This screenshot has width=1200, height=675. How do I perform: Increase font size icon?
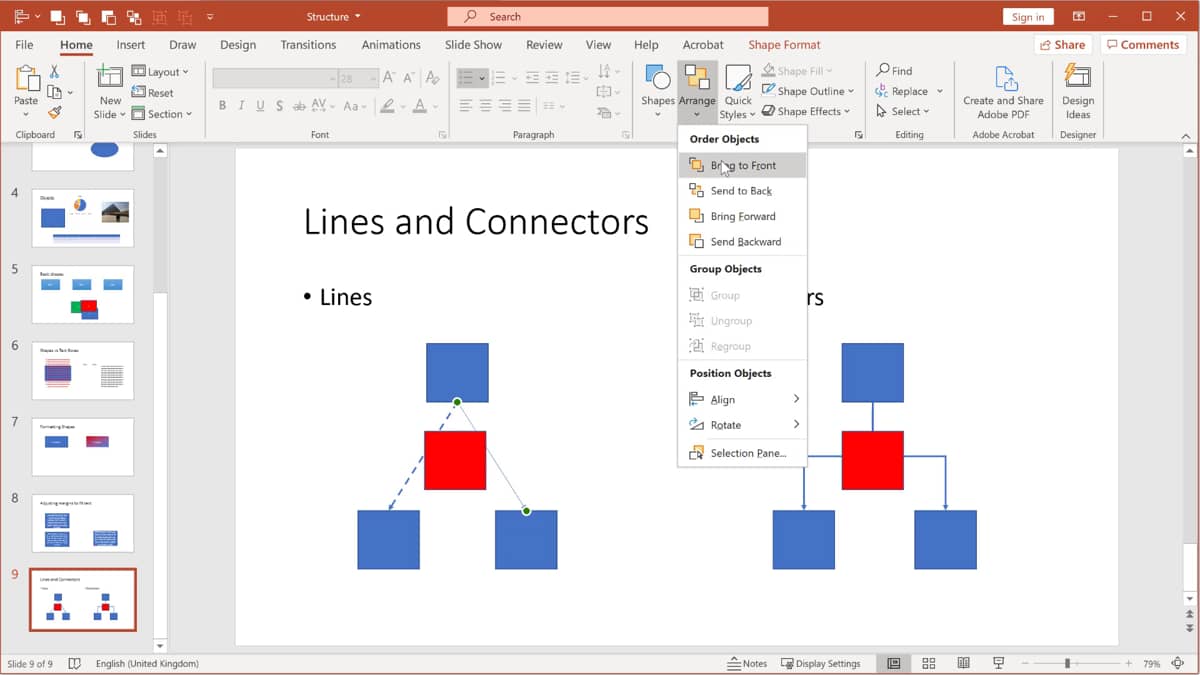click(390, 78)
